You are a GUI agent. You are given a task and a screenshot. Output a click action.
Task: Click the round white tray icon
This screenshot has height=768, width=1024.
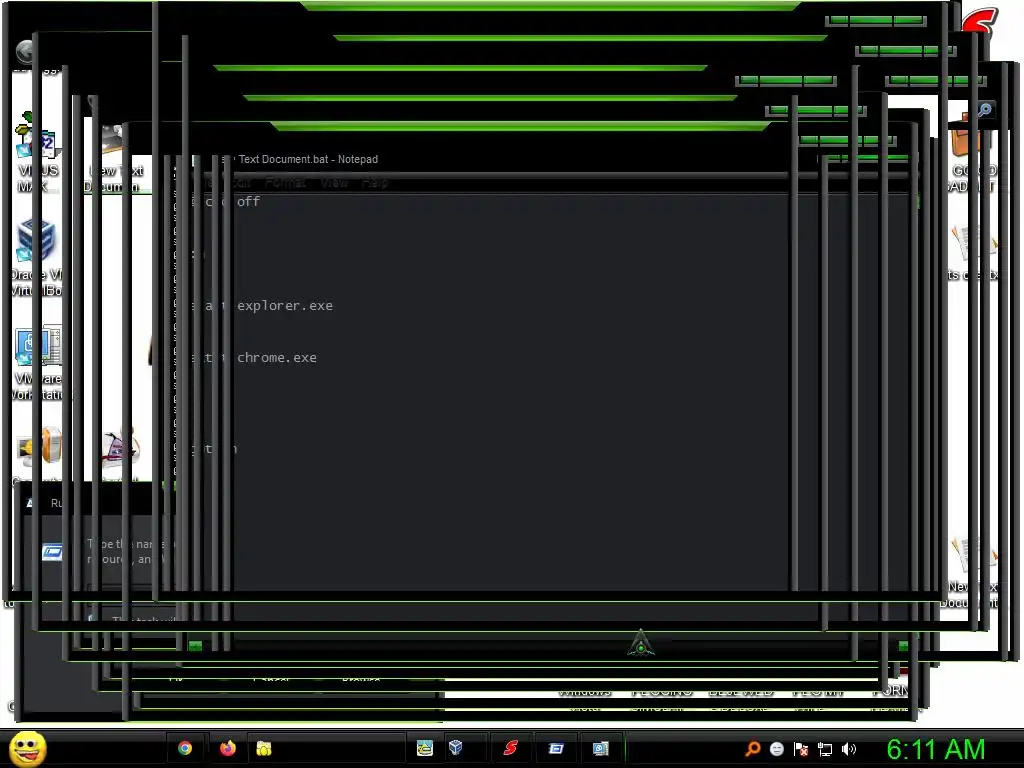776,749
